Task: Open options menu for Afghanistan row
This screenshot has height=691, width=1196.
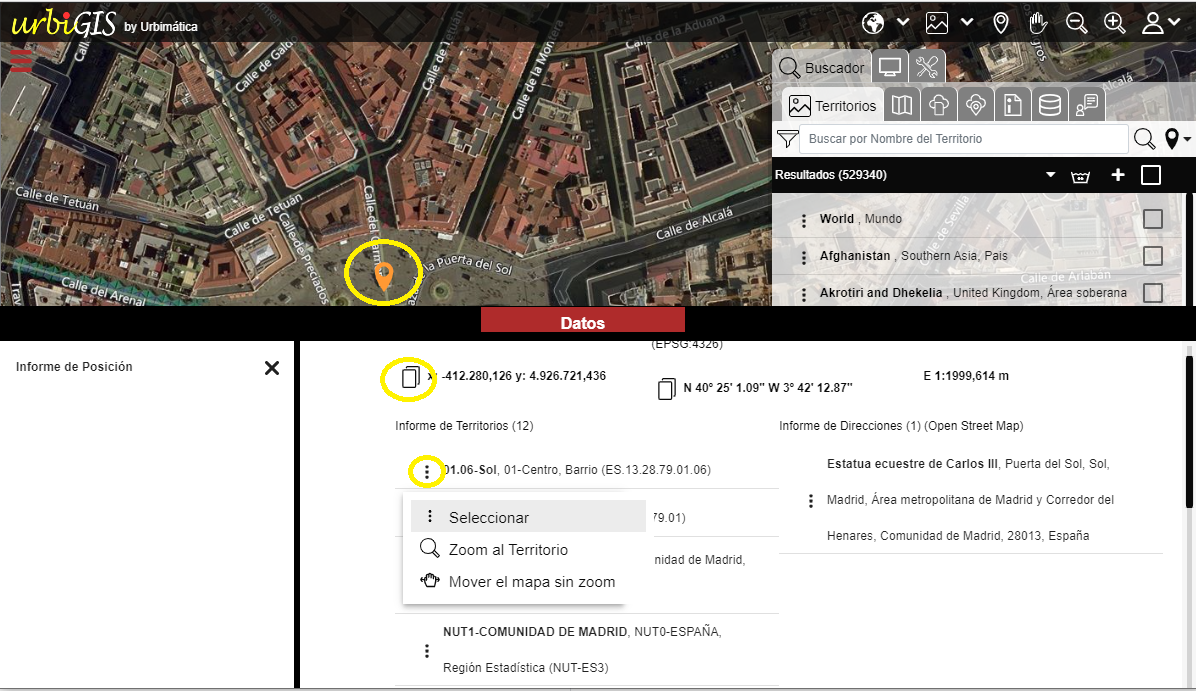Action: [803, 257]
